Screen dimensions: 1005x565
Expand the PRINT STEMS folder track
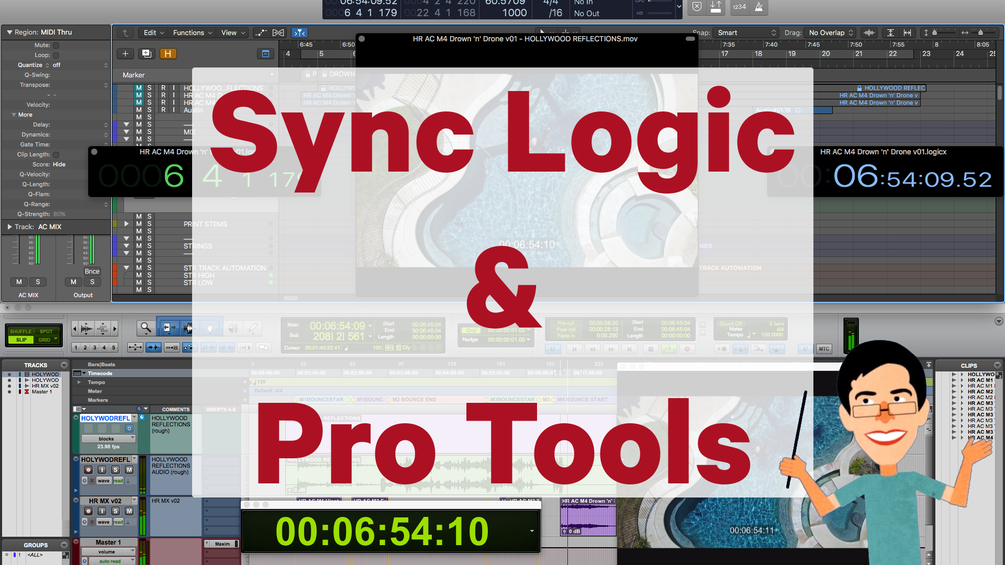pos(126,224)
